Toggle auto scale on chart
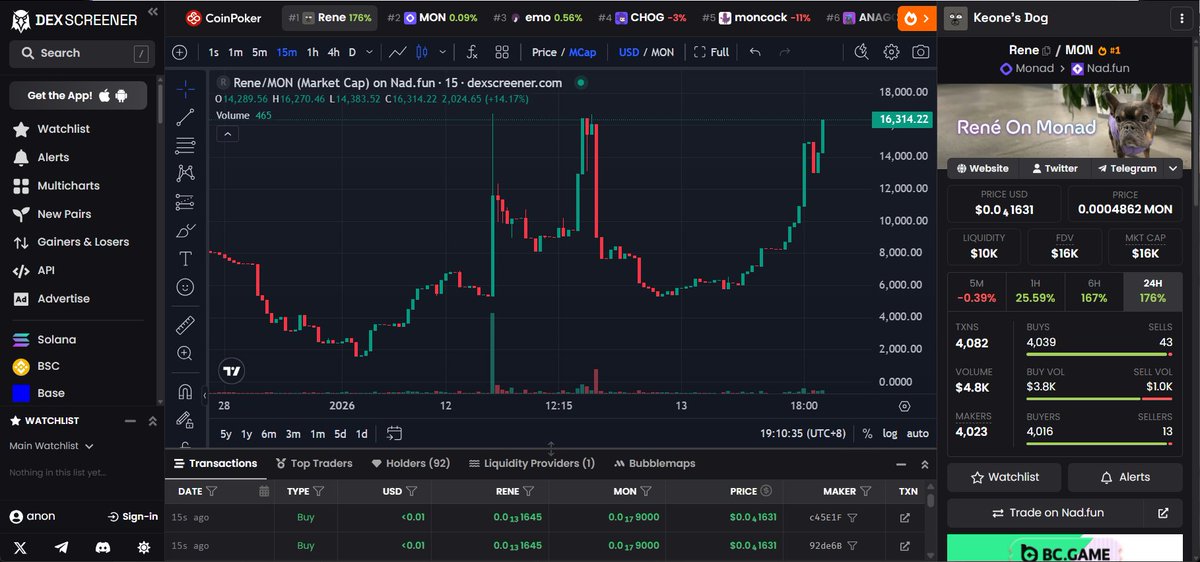This screenshot has height=562, width=1200. point(917,433)
